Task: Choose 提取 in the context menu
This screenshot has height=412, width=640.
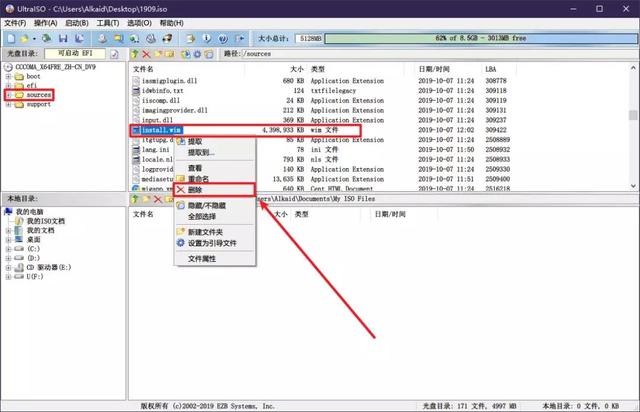Action: (215, 141)
